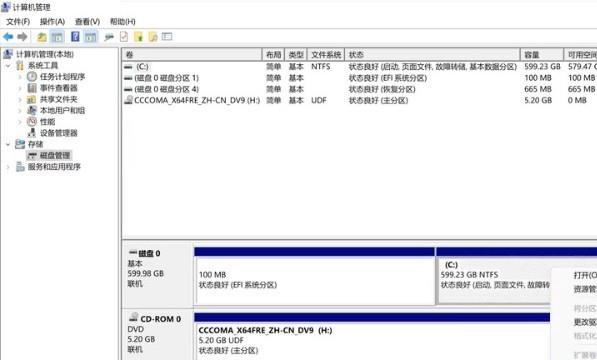Toggle the Show/Hide Action Pane toolbar icon
This screenshot has height=360, width=597.
point(91,37)
